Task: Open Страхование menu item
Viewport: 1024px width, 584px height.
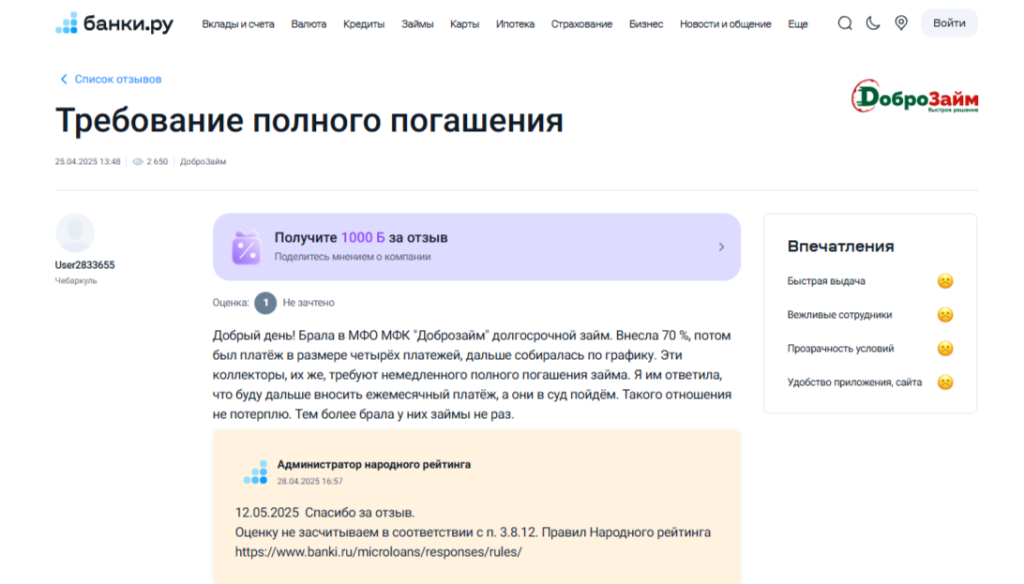Action: (x=581, y=24)
